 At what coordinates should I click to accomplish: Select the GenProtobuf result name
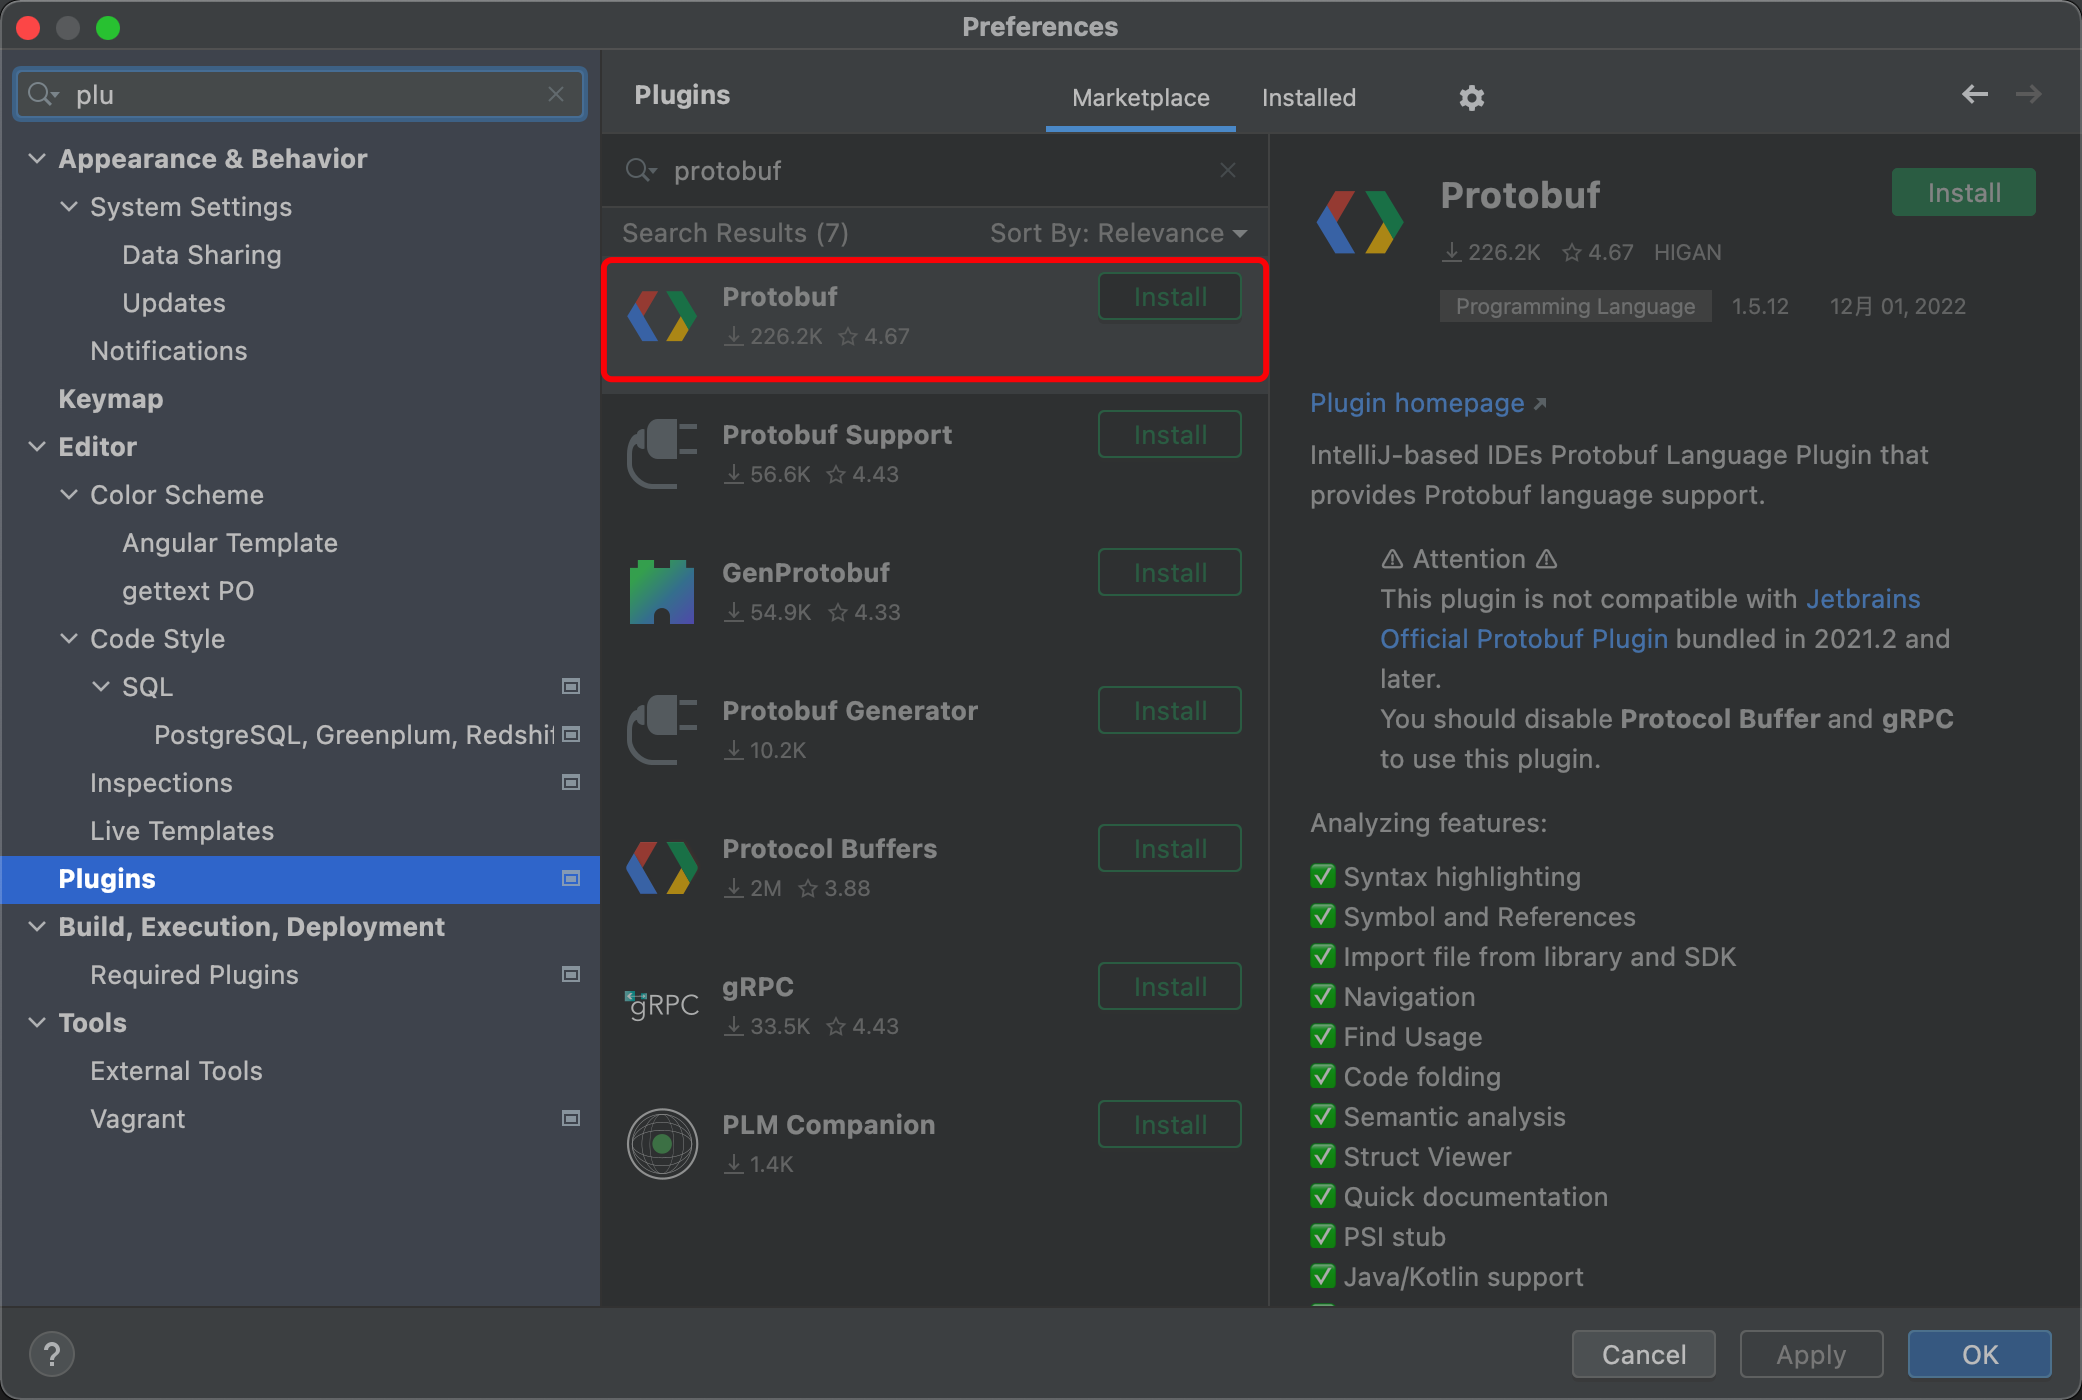(806, 573)
